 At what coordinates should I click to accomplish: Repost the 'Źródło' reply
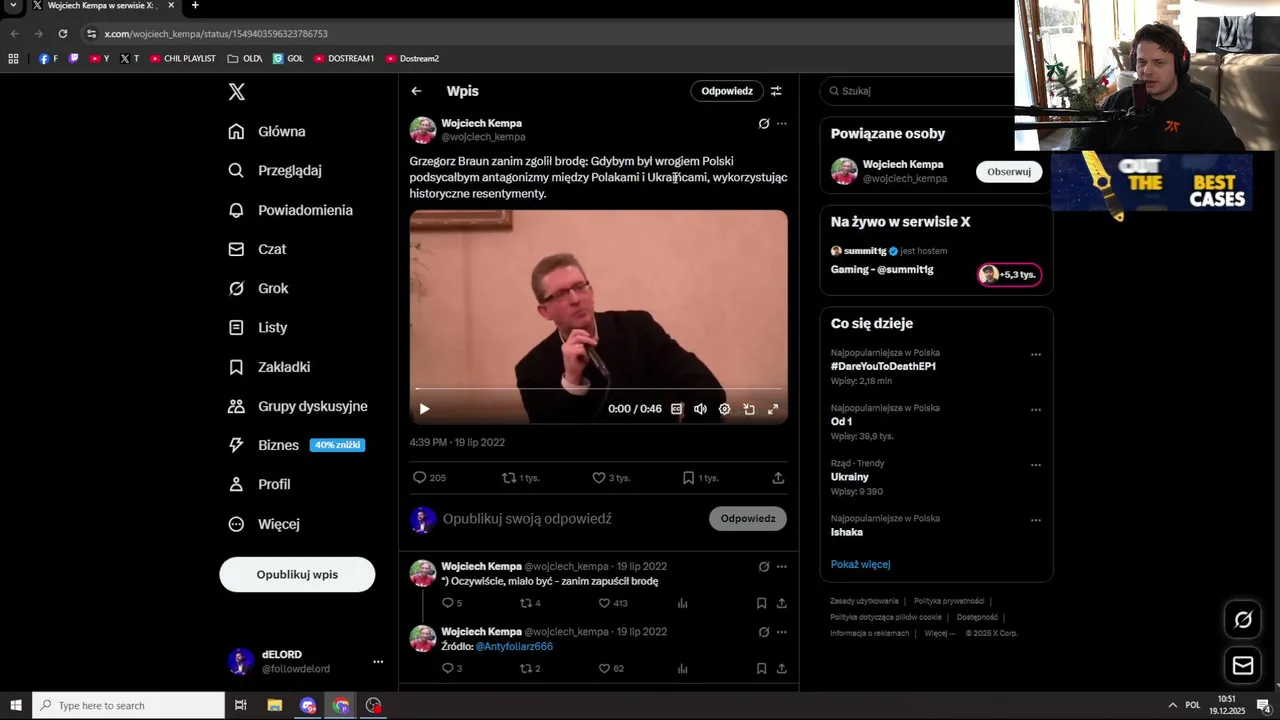[530, 668]
